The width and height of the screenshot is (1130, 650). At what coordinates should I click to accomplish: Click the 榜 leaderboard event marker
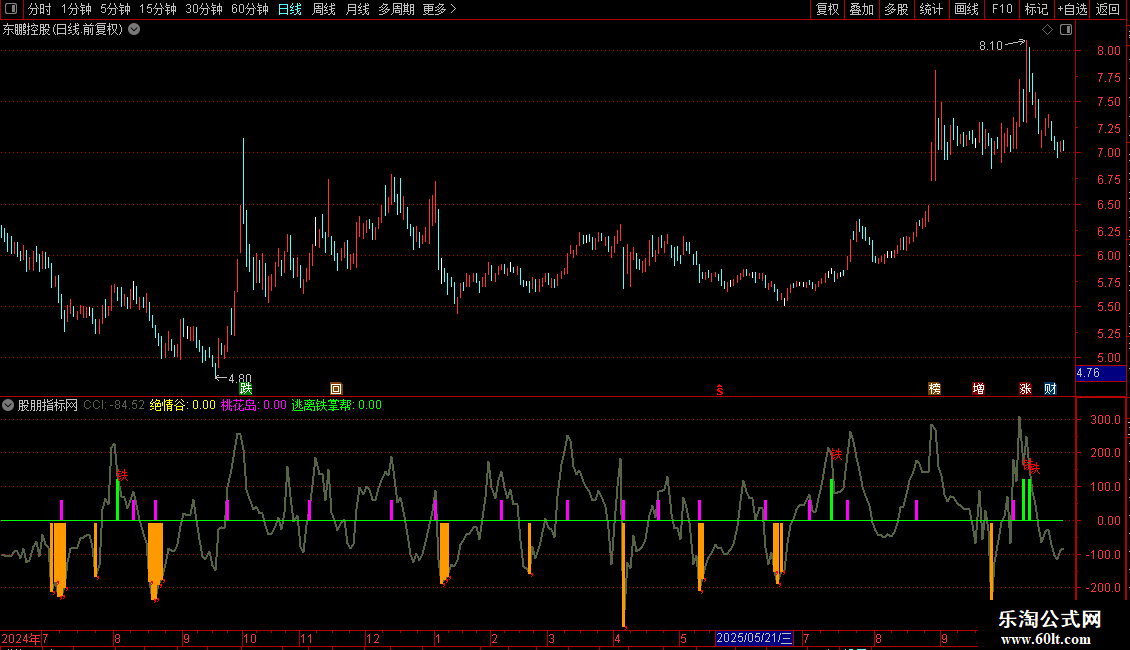935,389
